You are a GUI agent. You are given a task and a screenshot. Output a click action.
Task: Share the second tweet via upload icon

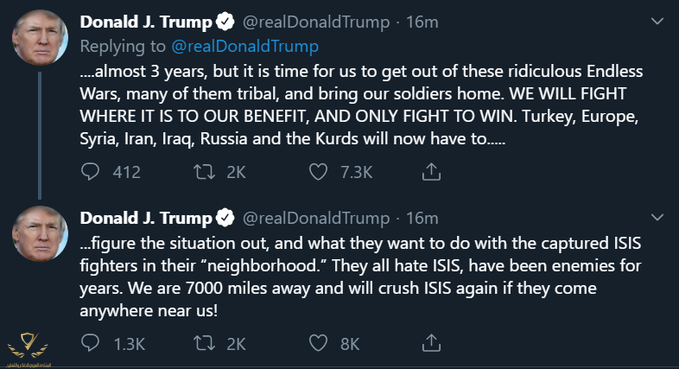click(431, 343)
